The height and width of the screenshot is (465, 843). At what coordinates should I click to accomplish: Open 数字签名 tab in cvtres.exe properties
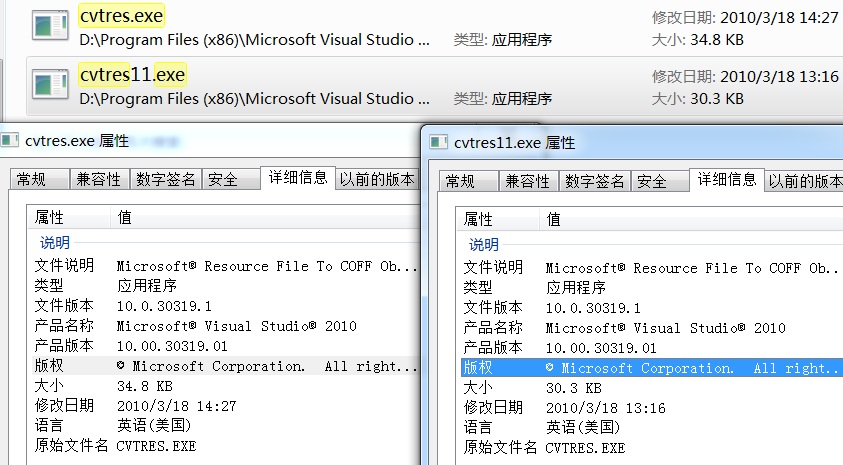point(166,179)
